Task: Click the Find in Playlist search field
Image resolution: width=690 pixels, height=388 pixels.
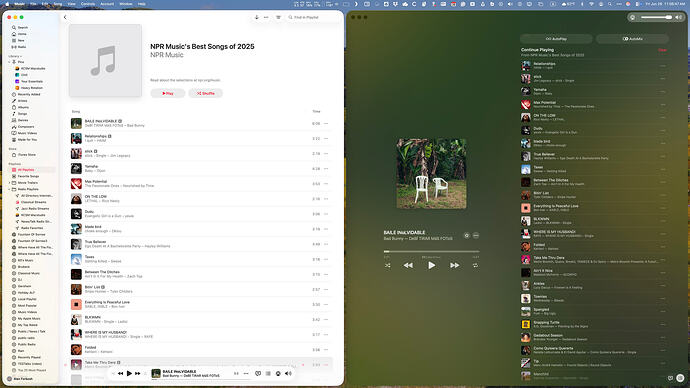Action: tap(313, 17)
